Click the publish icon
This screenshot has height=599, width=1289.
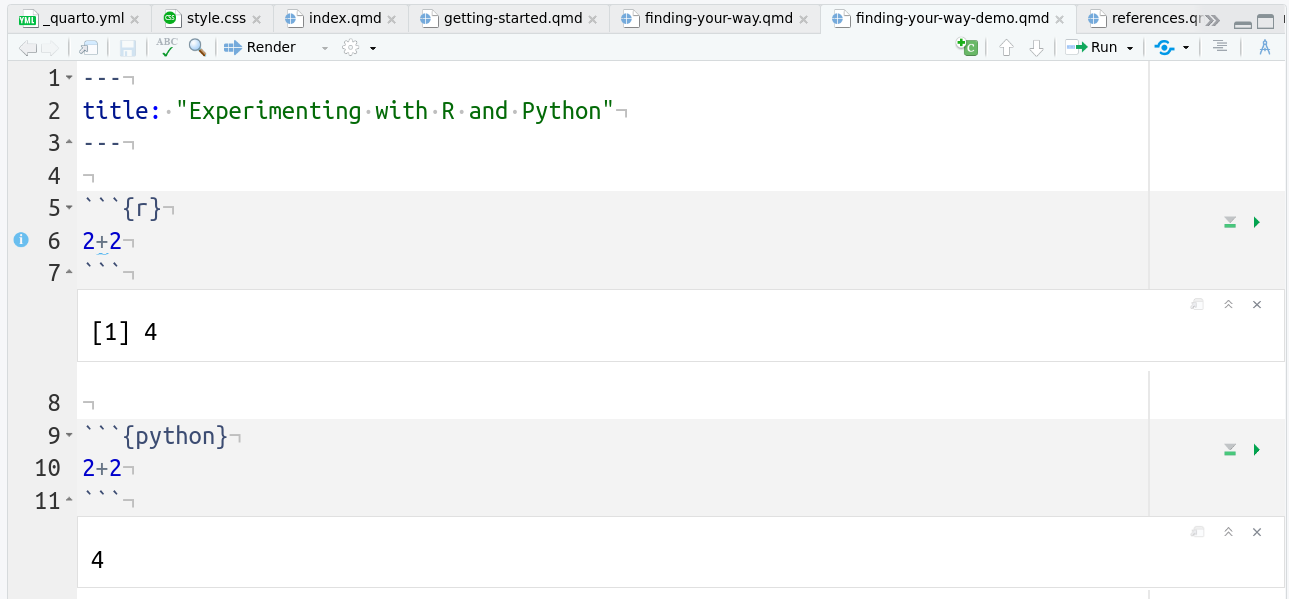point(1164,47)
